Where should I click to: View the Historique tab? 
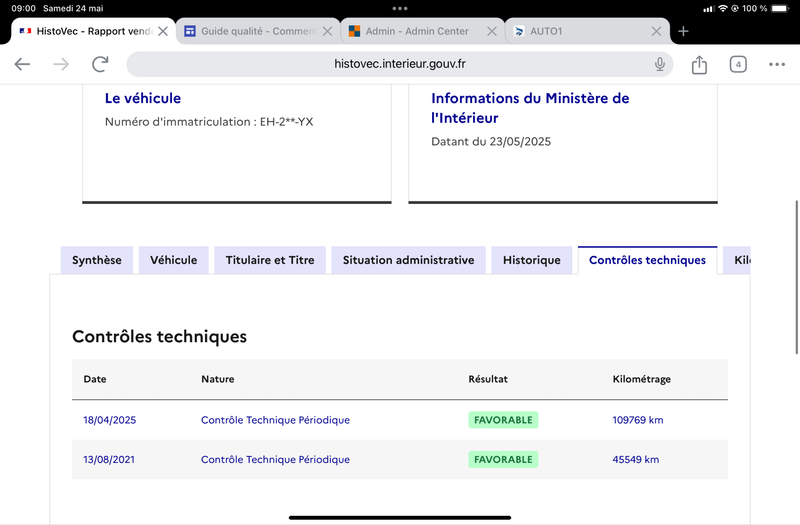point(532,260)
